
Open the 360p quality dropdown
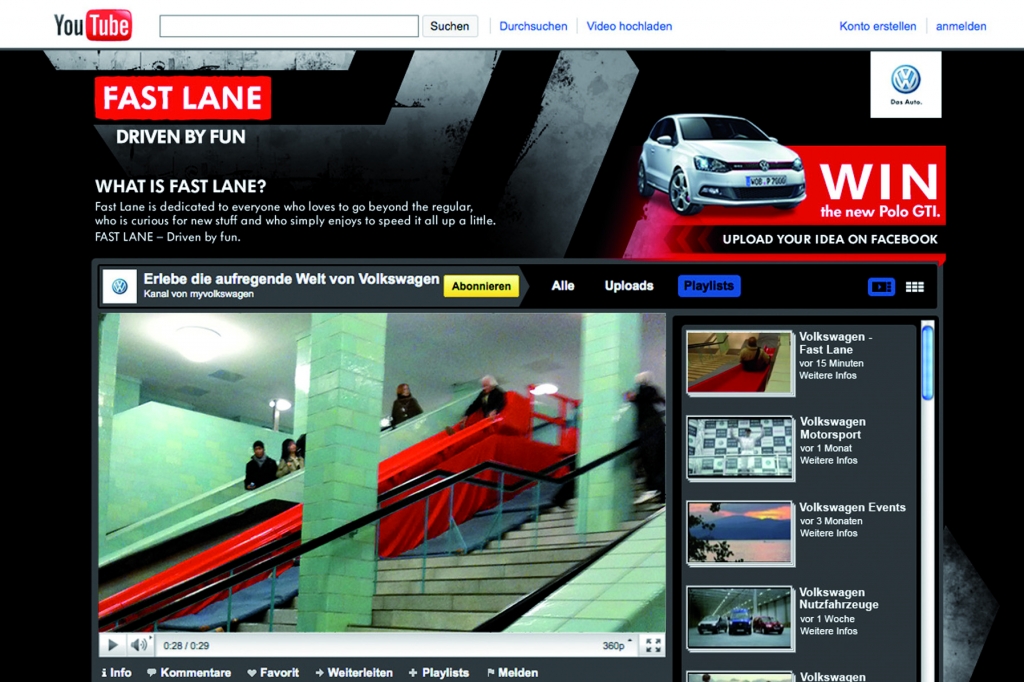616,645
